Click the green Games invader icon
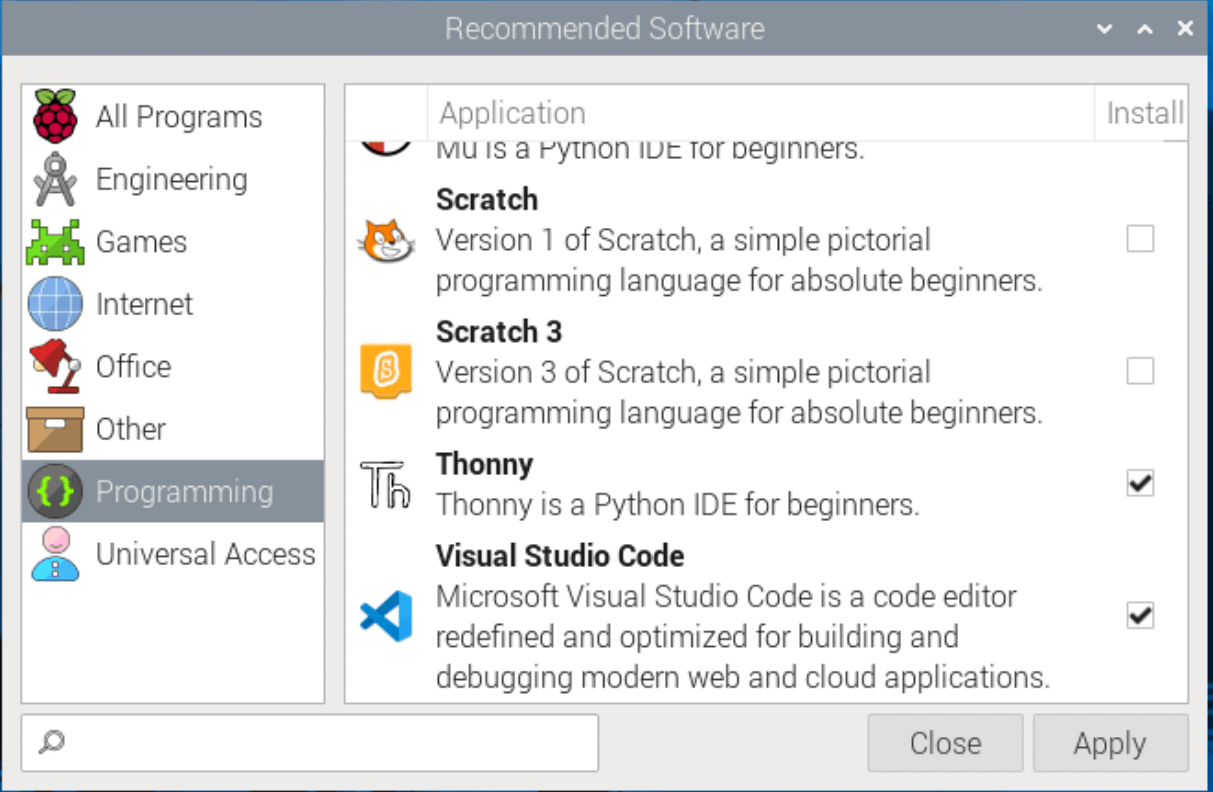 pos(56,242)
